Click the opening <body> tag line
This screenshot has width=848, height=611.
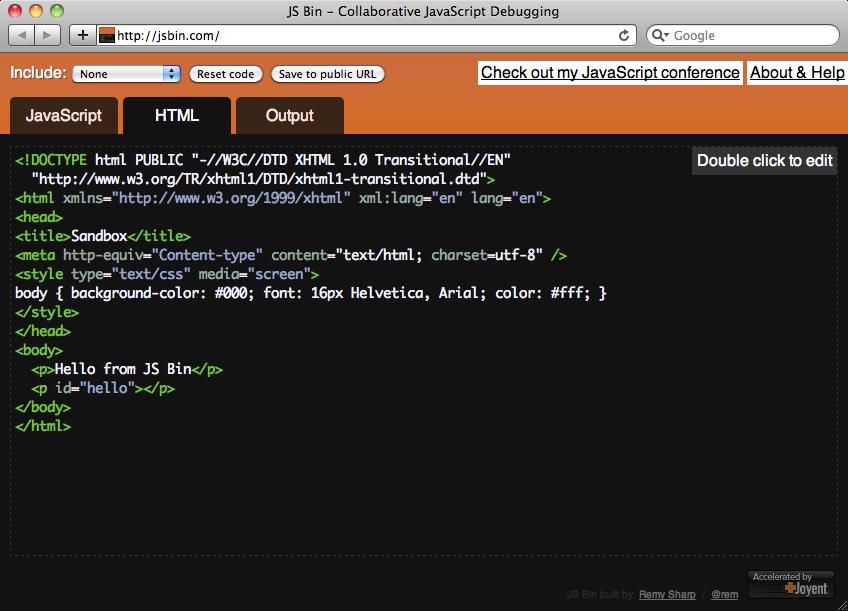point(39,350)
